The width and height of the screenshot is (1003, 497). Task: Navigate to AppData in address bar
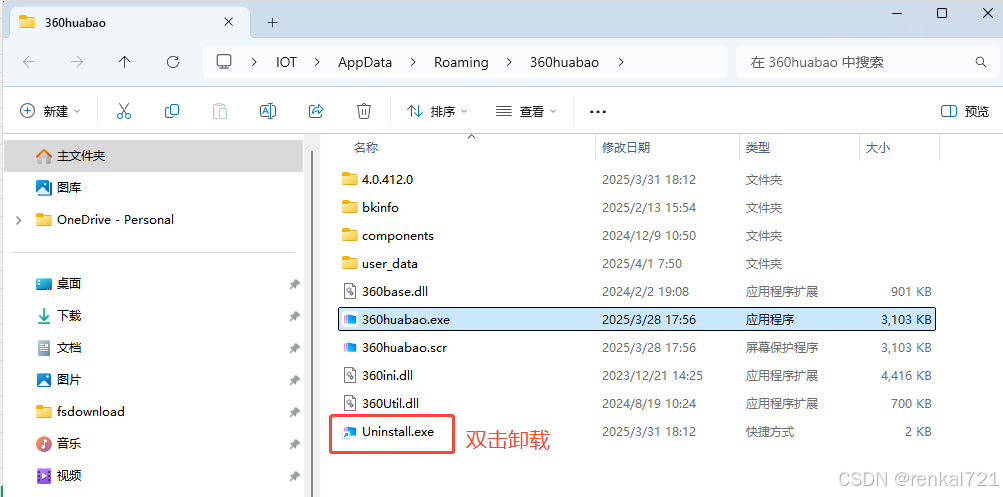(365, 62)
